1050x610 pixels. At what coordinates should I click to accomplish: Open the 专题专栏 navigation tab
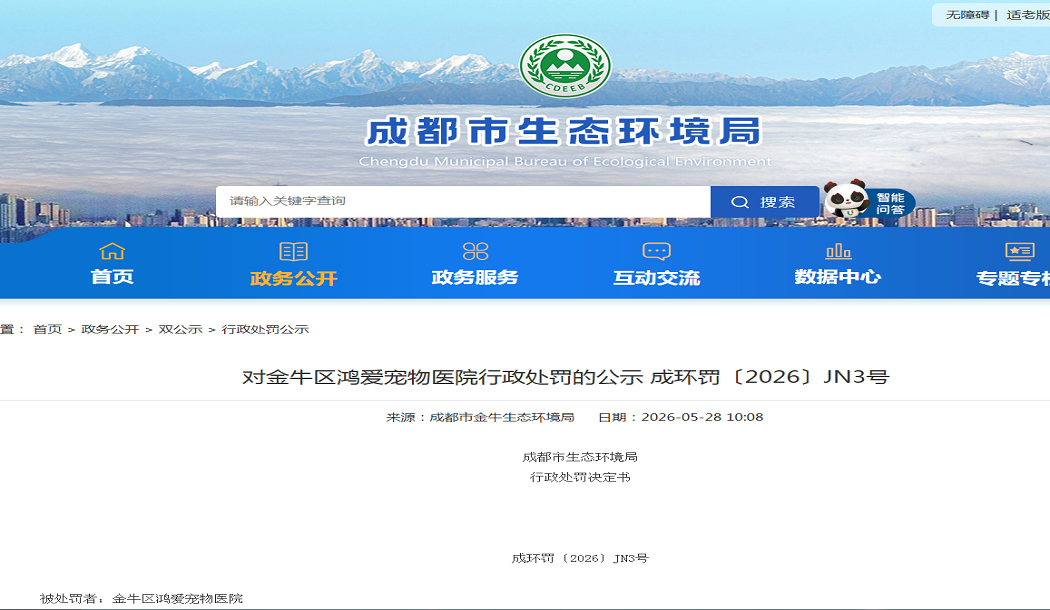click(1012, 278)
